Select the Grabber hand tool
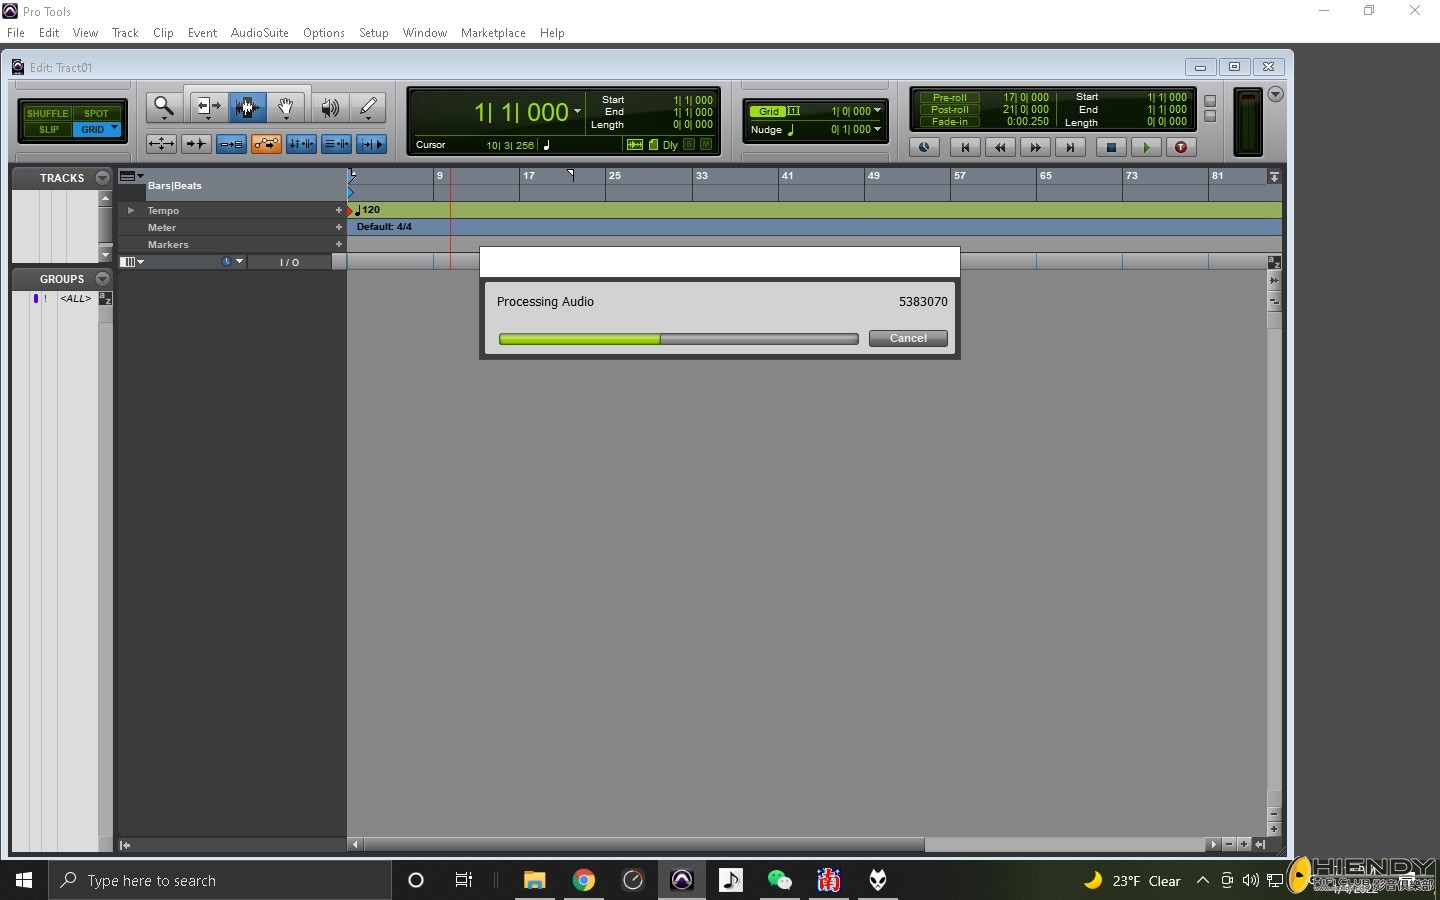The image size is (1440, 900). pos(286,107)
